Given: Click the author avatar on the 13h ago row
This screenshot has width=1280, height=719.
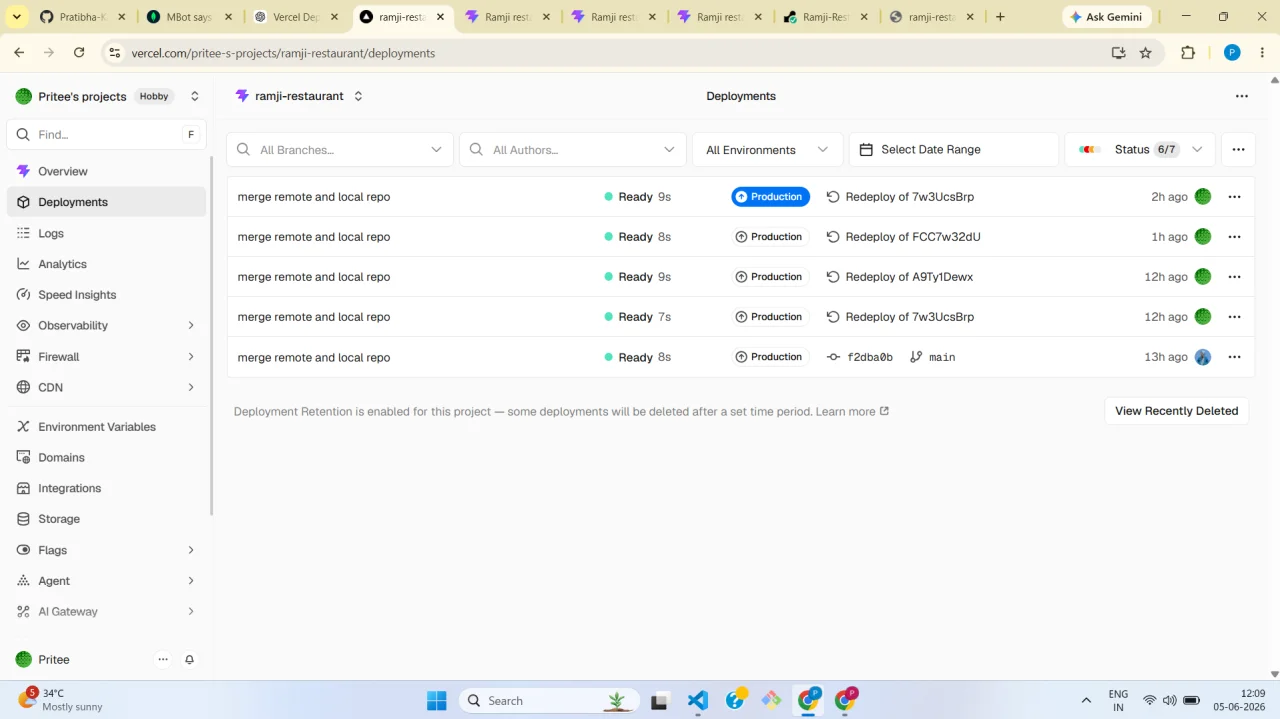Looking at the screenshot, I should [x=1203, y=357].
